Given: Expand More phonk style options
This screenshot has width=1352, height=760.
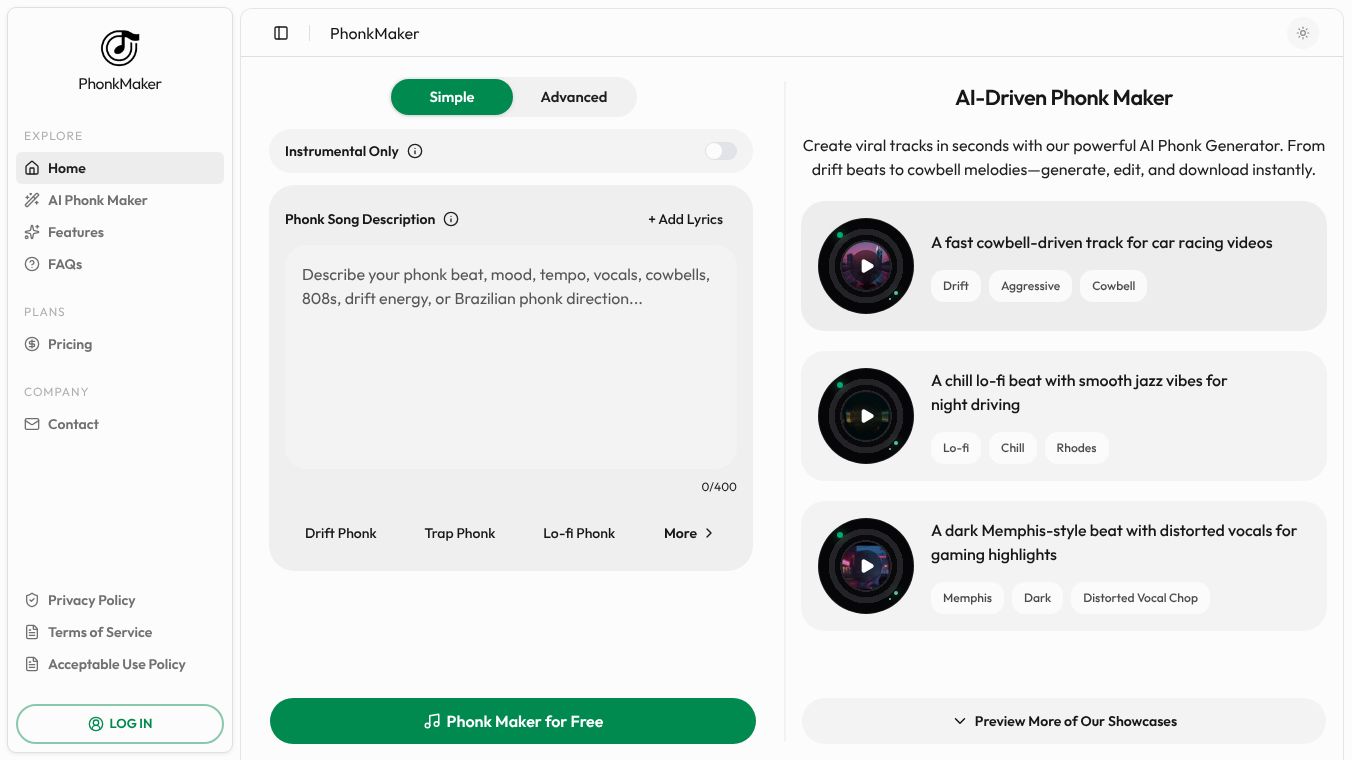Looking at the screenshot, I should pyautogui.click(x=688, y=533).
